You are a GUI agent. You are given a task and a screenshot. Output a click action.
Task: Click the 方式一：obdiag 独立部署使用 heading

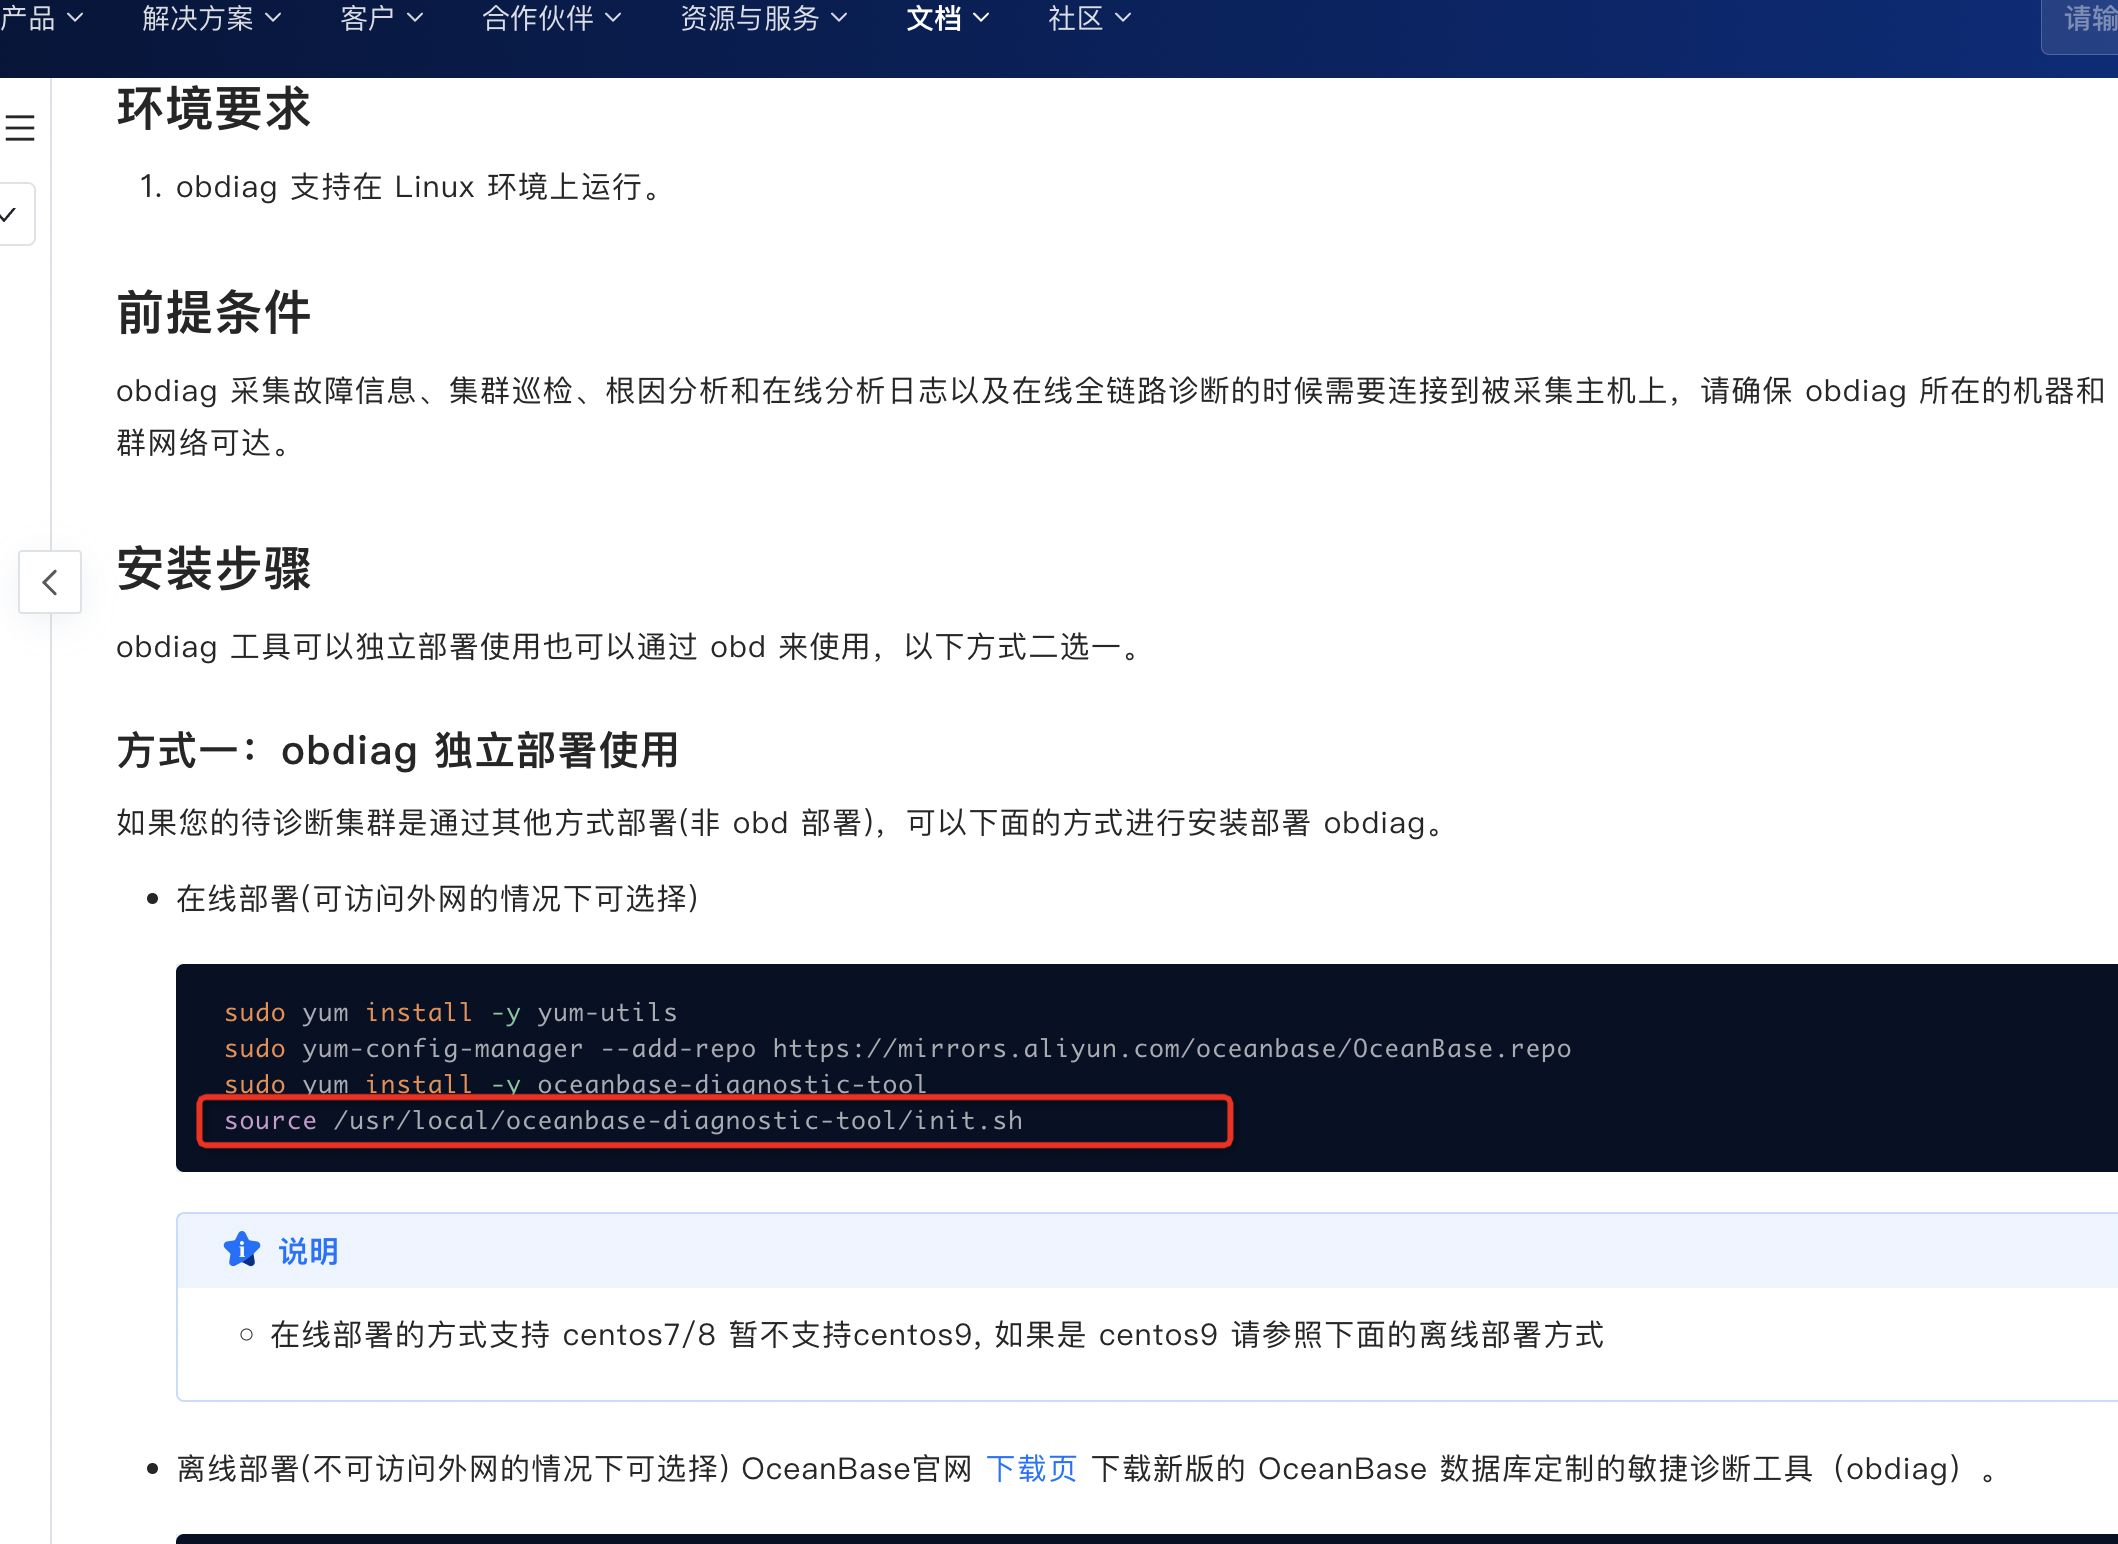[398, 750]
